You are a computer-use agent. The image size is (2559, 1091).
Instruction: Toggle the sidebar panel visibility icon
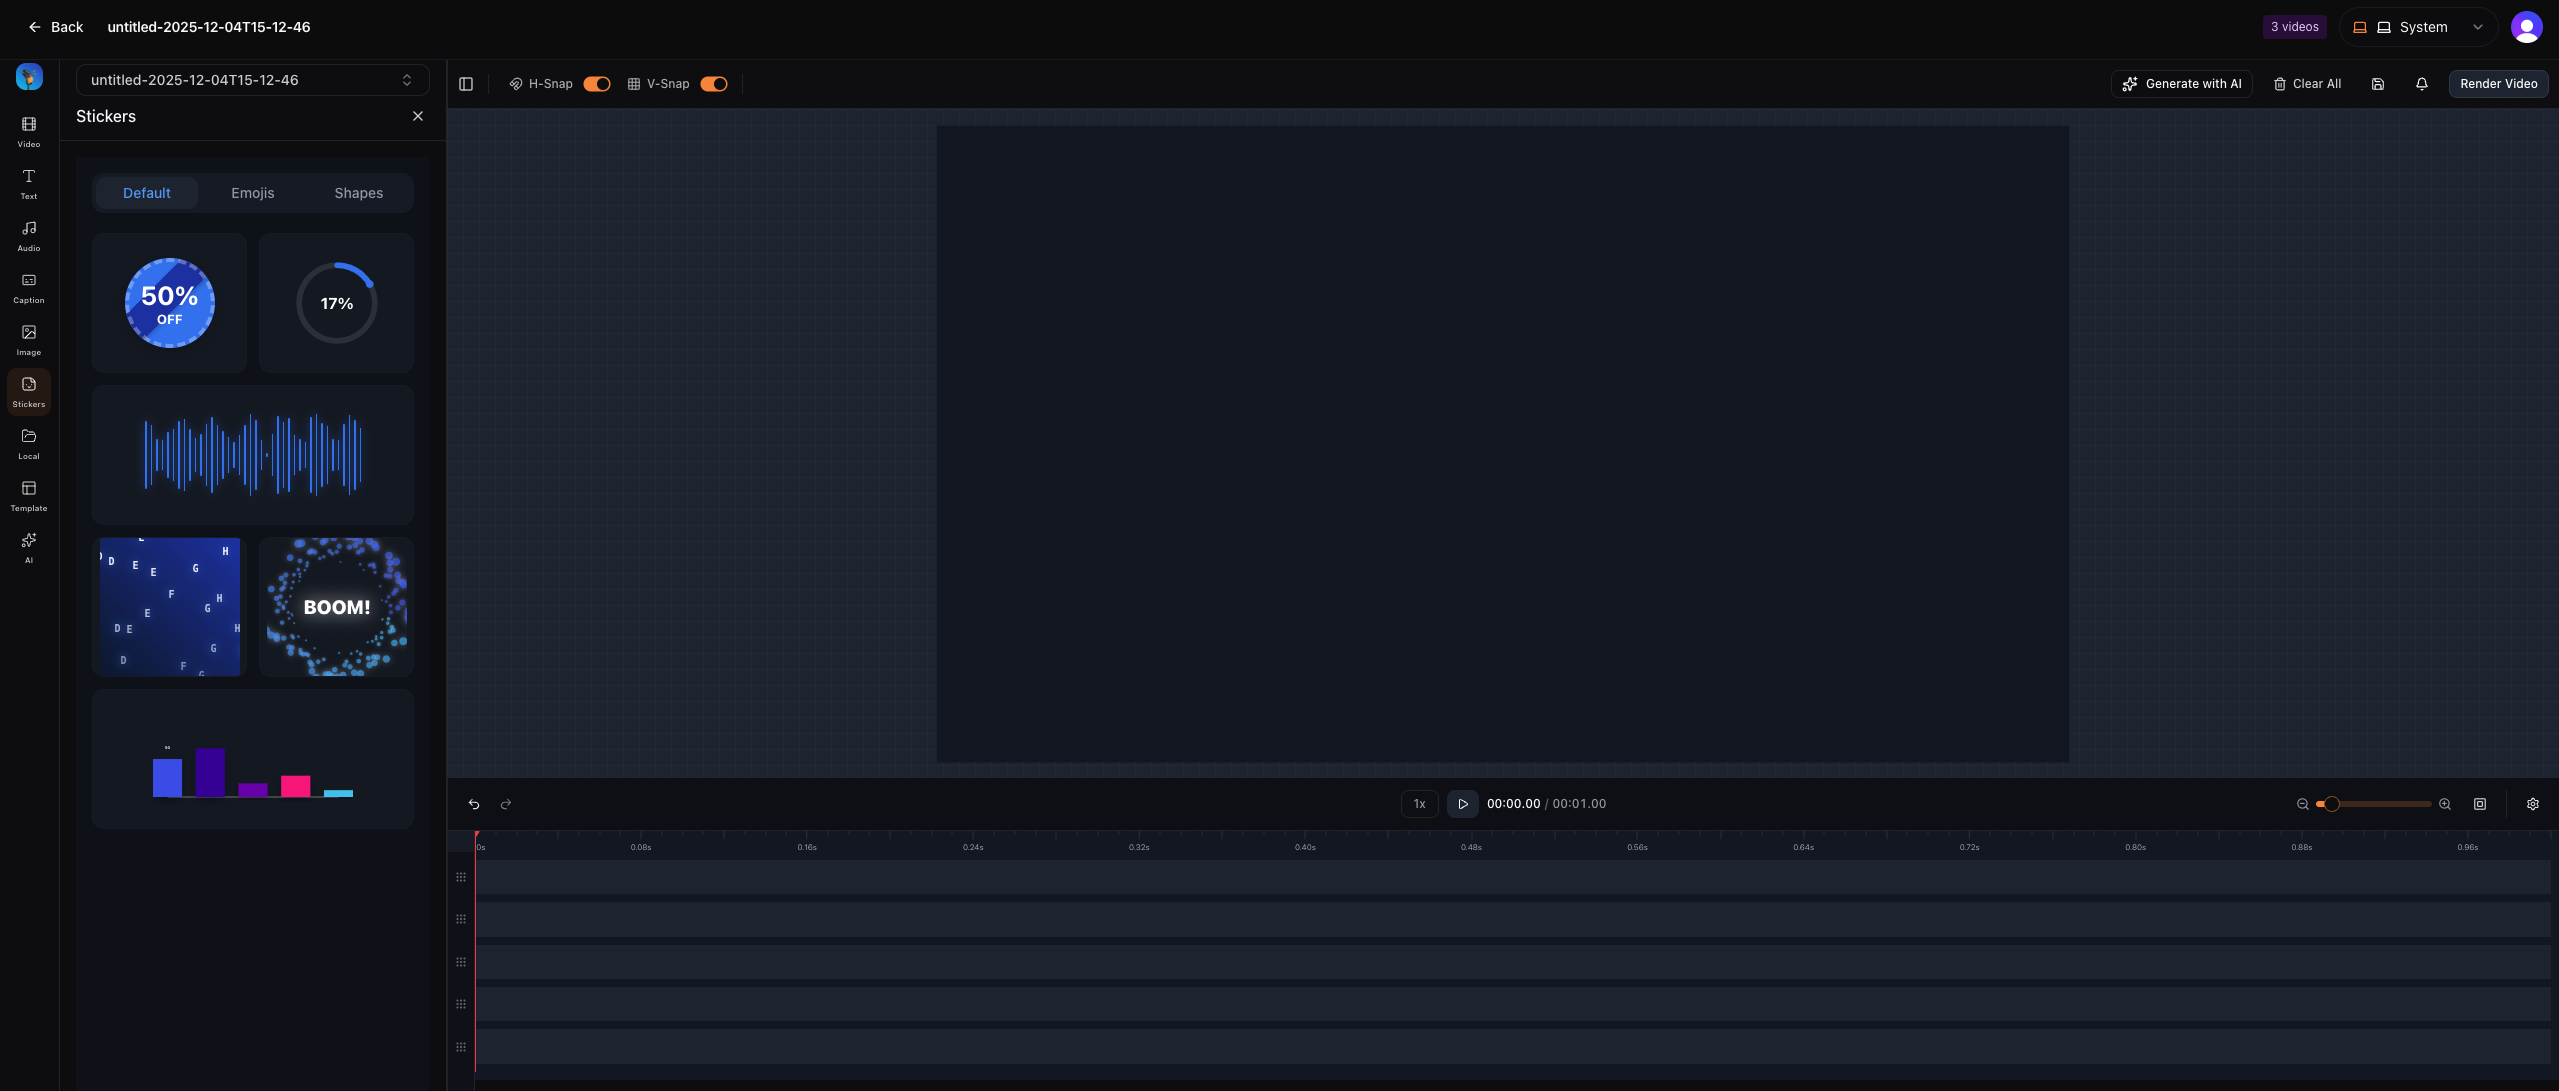466,84
